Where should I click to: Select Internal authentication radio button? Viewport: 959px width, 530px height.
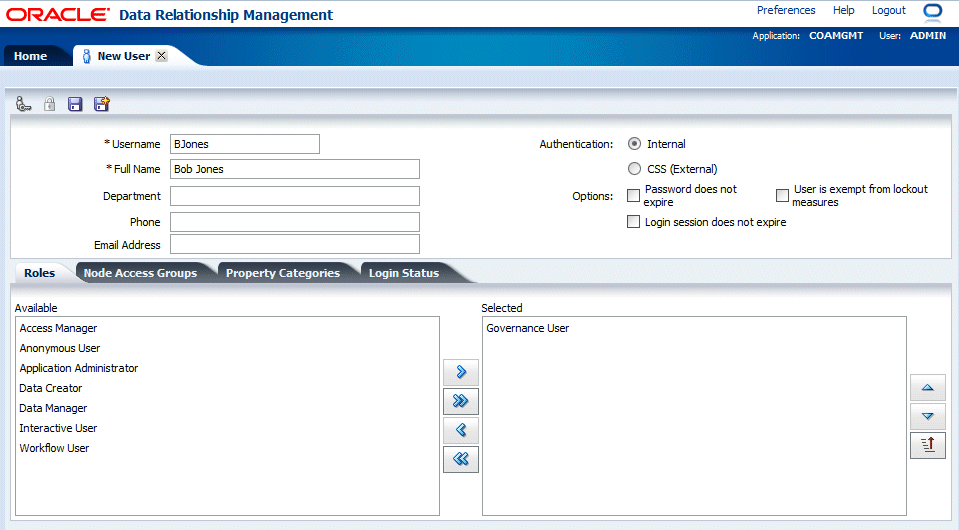[x=634, y=144]
